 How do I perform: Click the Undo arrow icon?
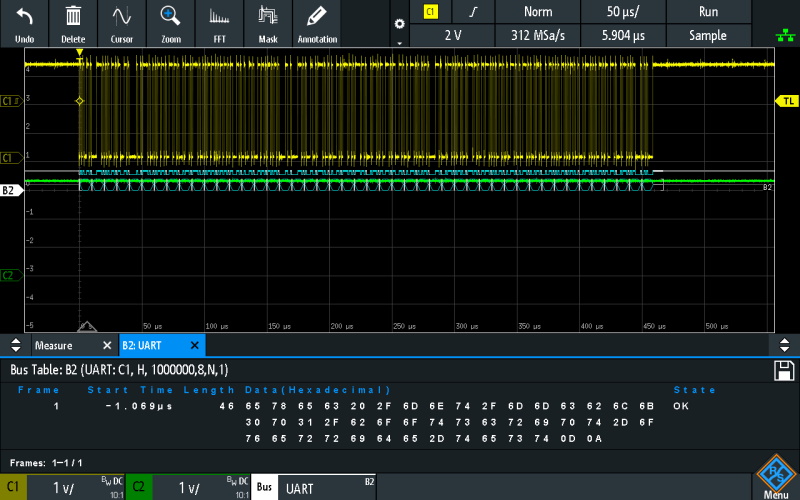coord(24,17)
